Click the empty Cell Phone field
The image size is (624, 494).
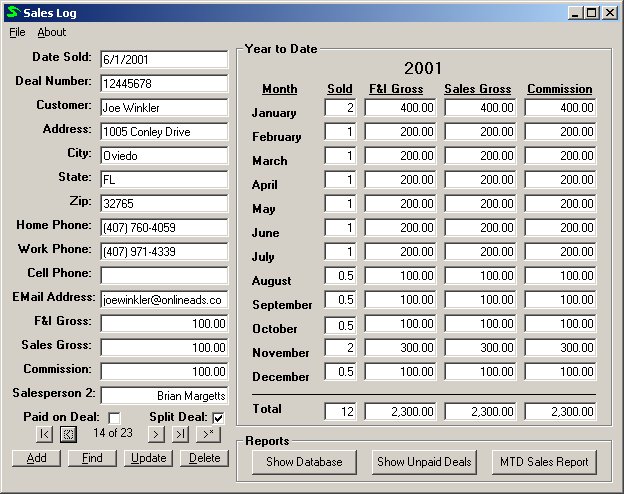tap(164, 275)
